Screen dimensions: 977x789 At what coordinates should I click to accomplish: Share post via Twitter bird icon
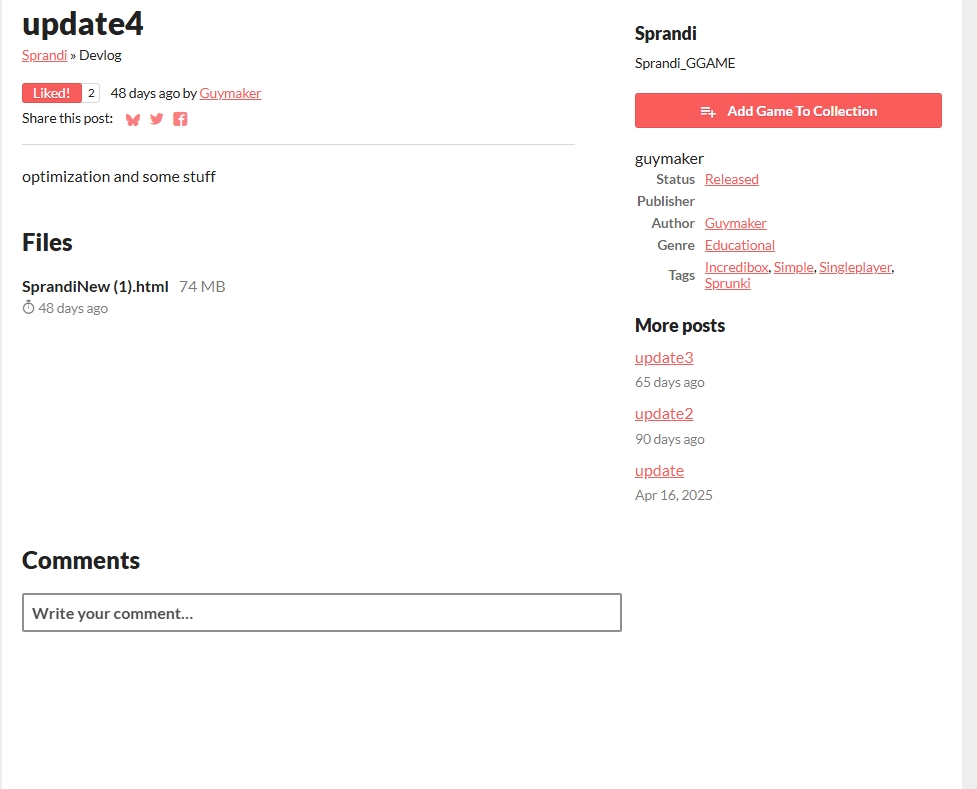tap(157, 119)
